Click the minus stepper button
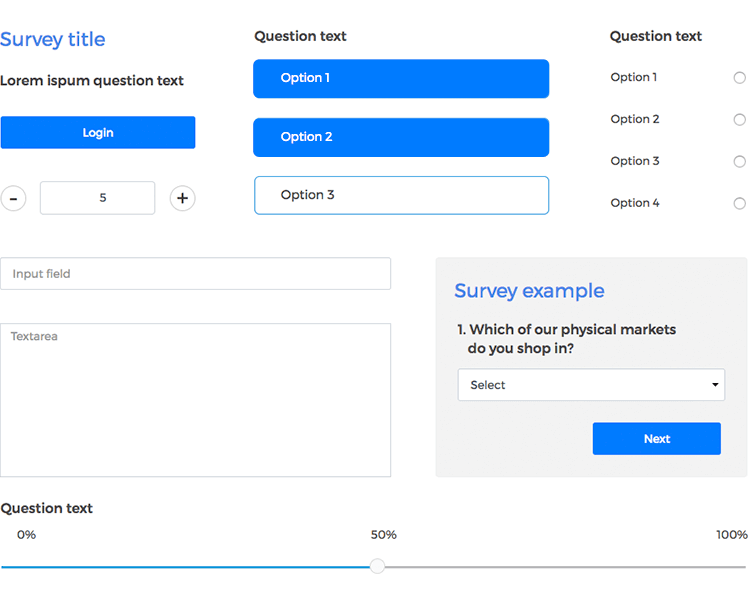This screenshot has height=600, width=750. coord(13,198)
